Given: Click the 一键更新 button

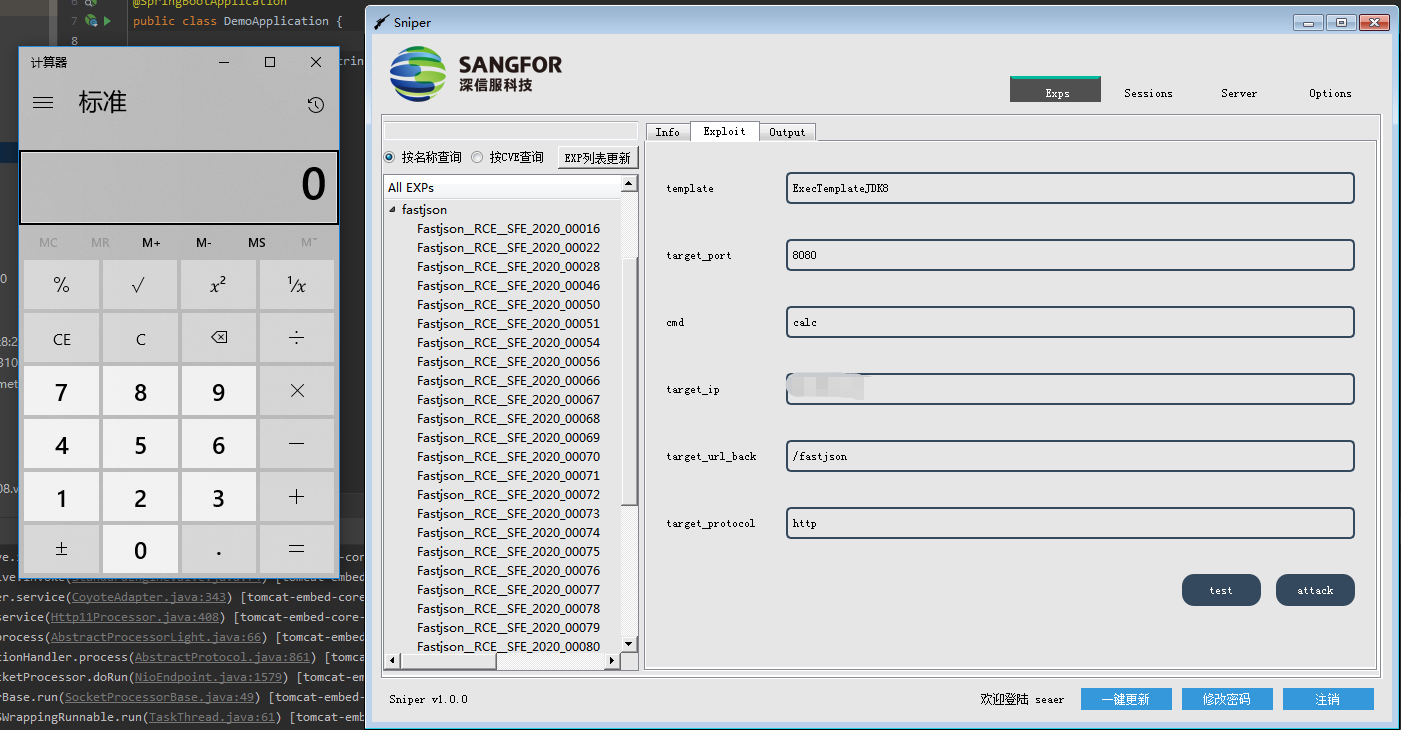Looking at the screenshot, I should coord(1126,699).
